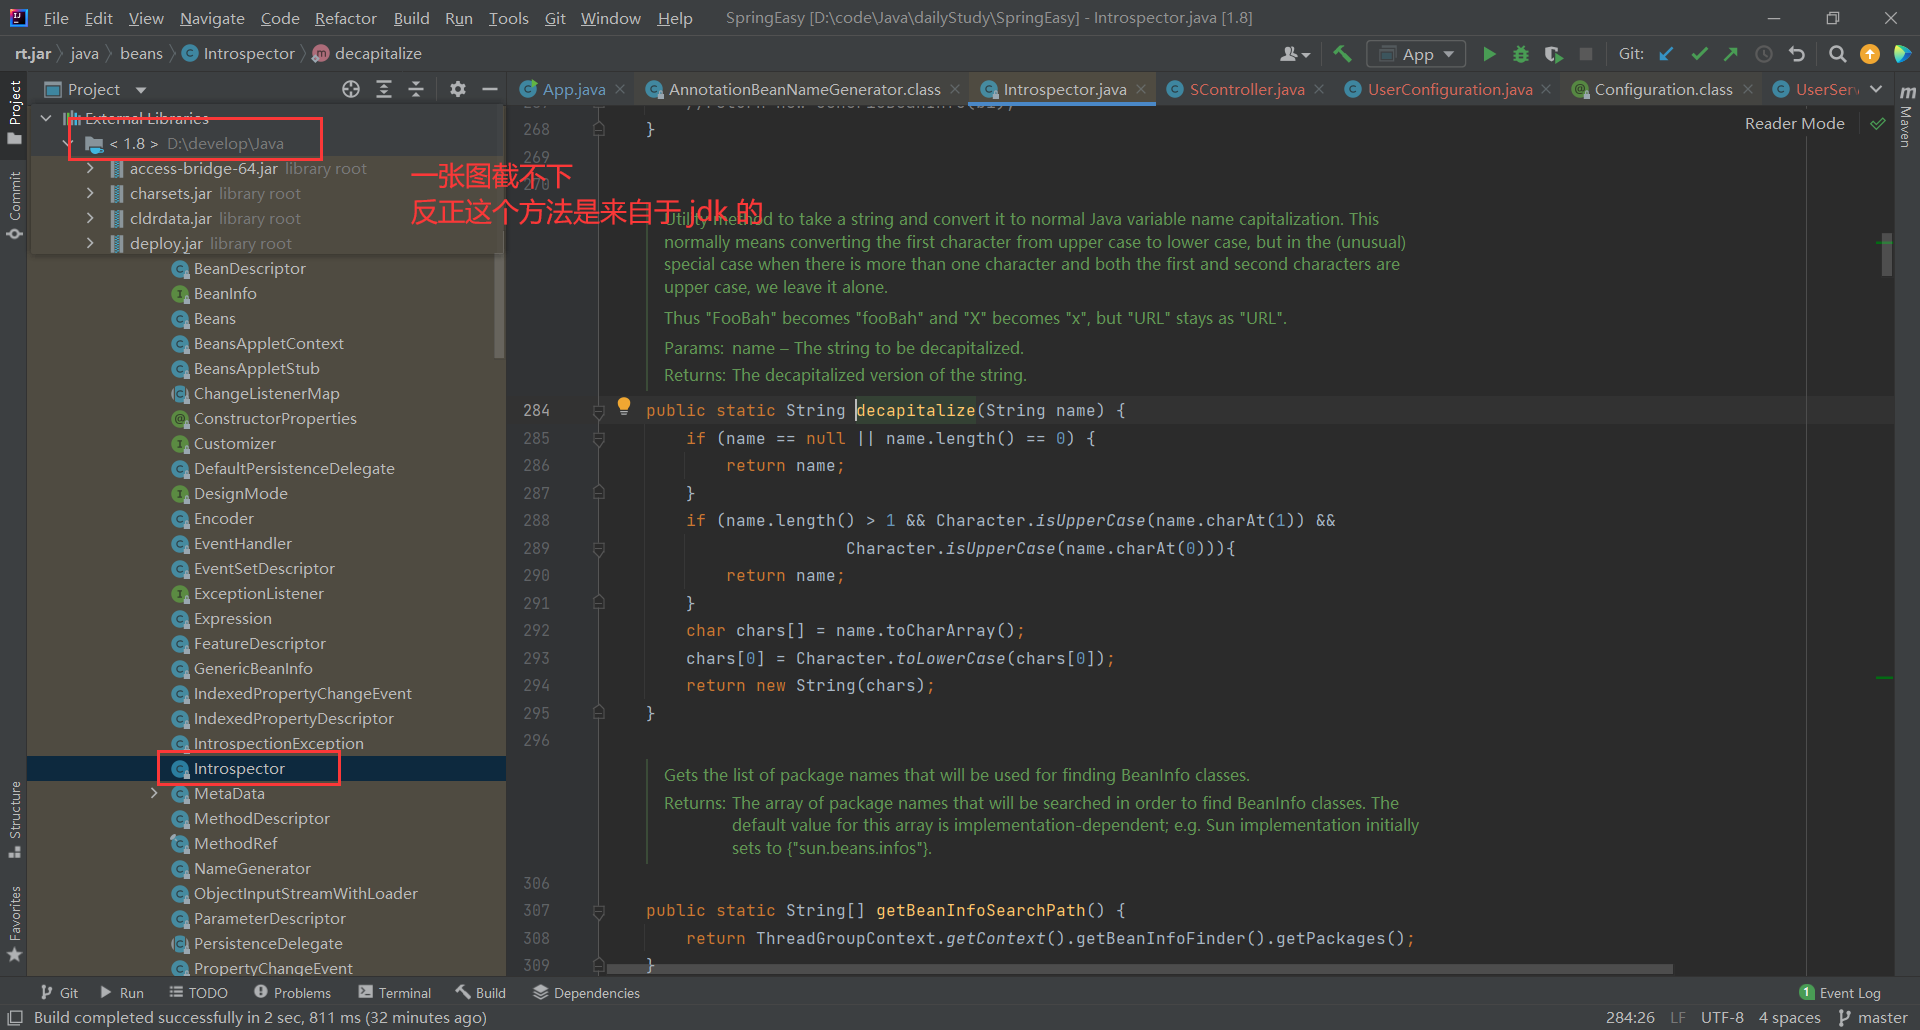Open Problems tool window
1920x1030 pixels.
[x=292, y=992]
